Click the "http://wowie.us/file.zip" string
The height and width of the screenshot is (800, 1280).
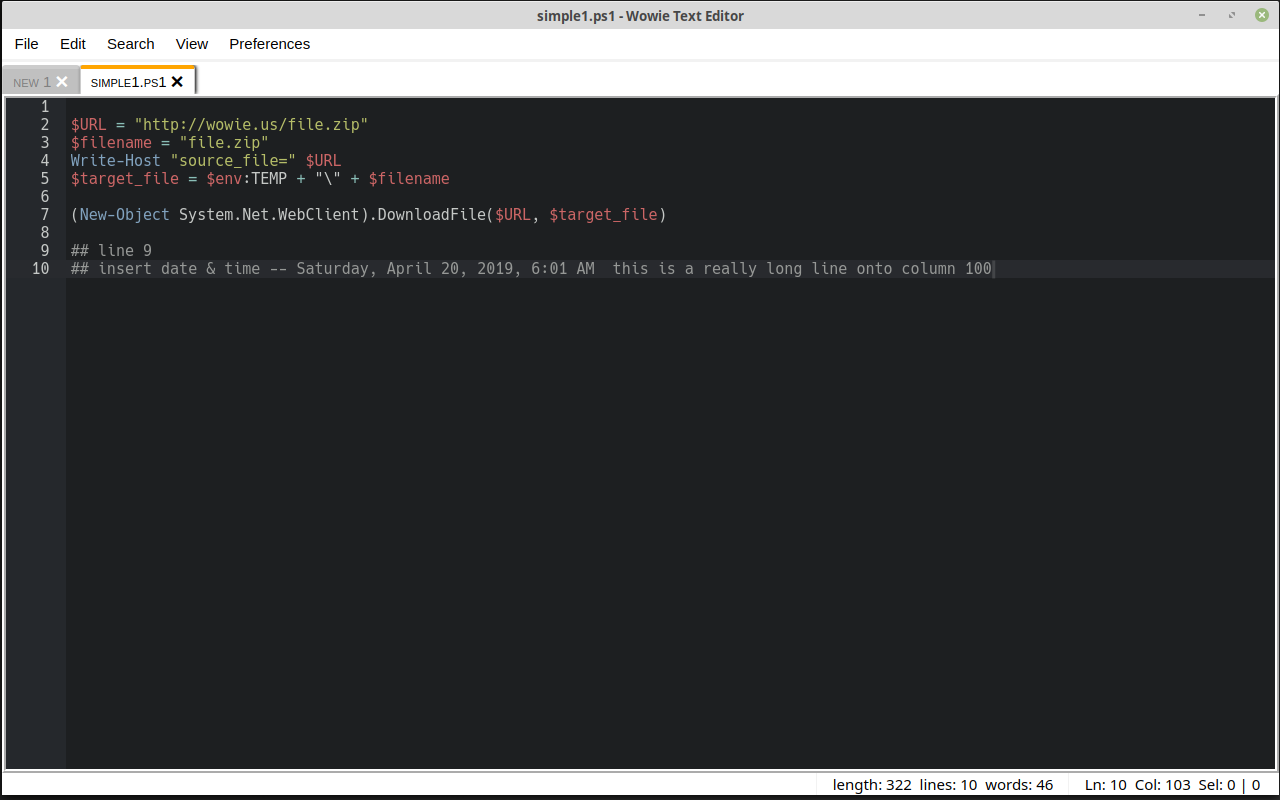(x=251, y=125)
